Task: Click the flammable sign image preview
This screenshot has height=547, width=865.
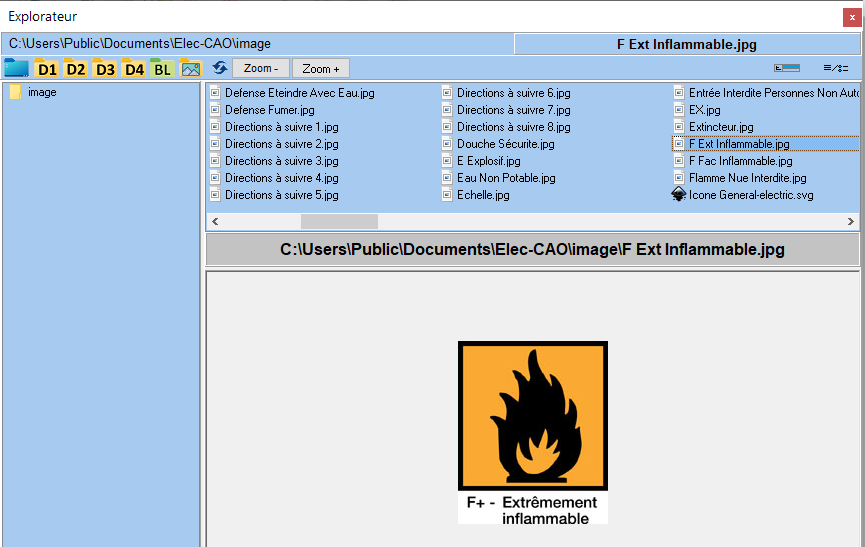Action: pyautogui.click(x=532, y=432)
